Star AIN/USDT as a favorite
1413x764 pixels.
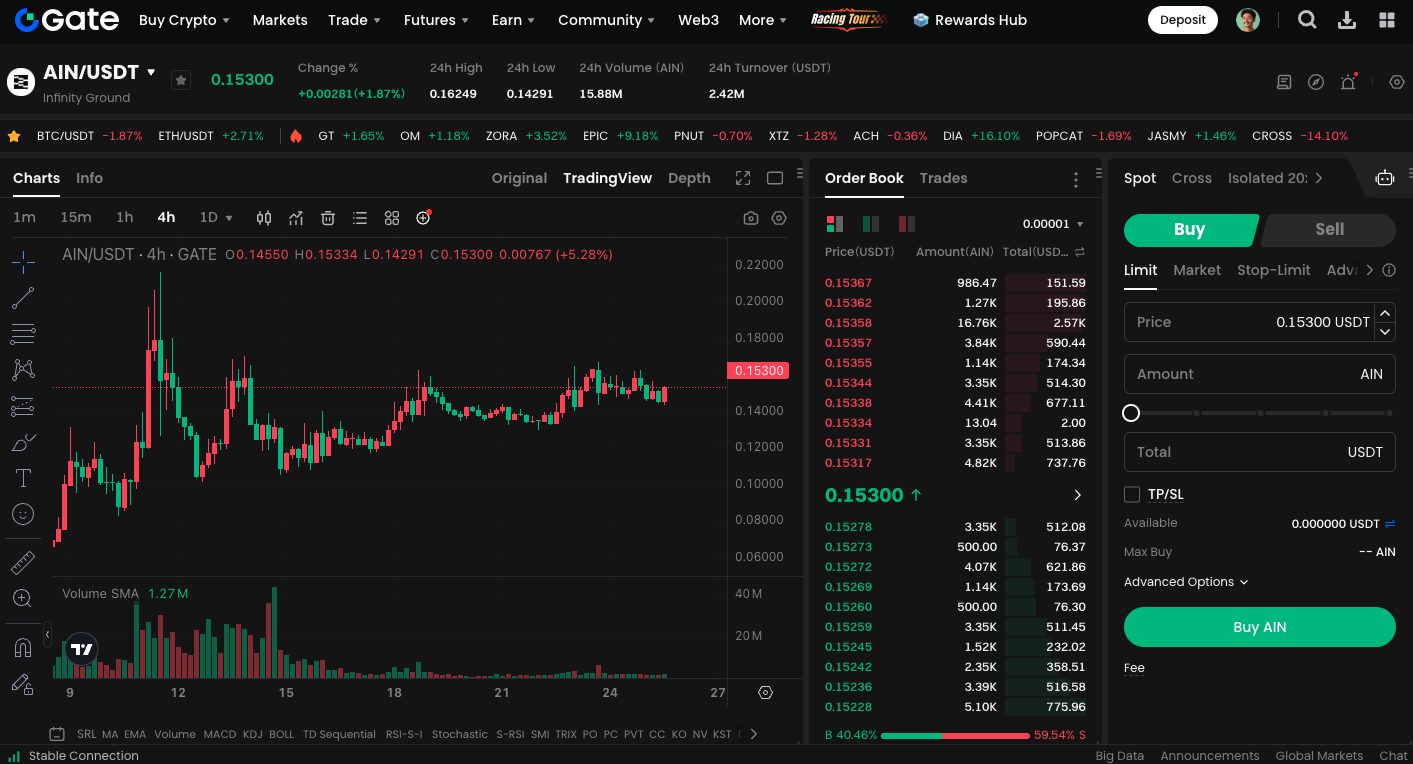pyautogui.click(x=180, y=80)
